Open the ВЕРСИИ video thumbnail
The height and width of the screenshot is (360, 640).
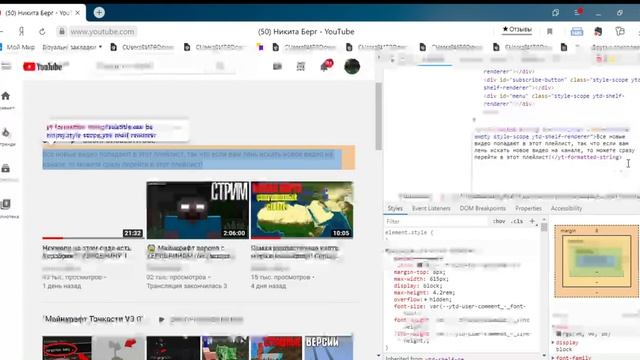click(x=329, y=348)
